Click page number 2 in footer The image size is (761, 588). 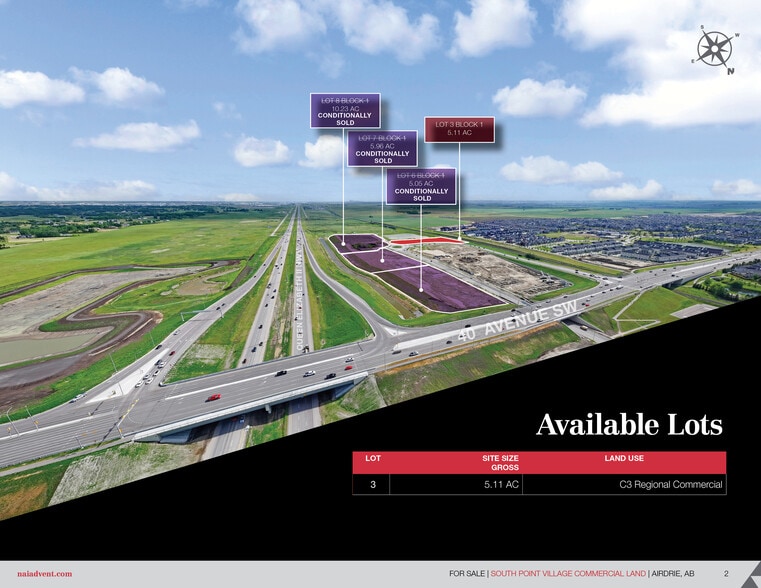point(725,574)
